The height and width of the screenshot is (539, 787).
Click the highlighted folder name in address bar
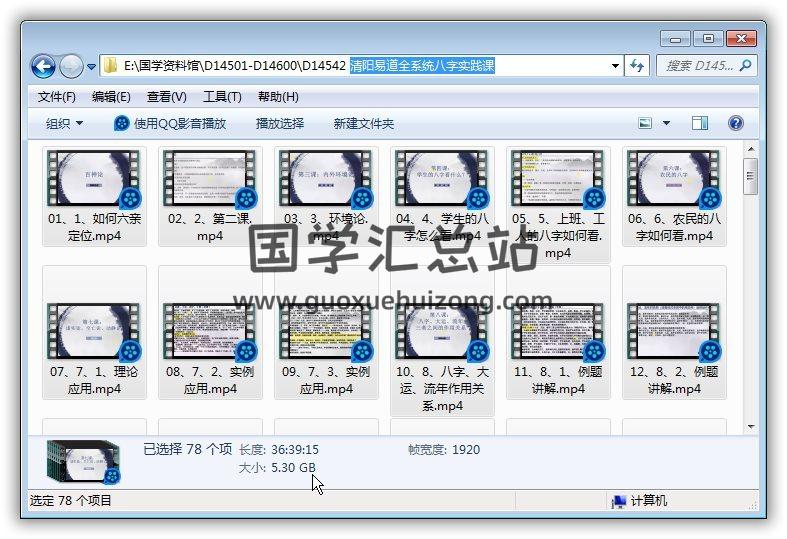pos(422,66)
